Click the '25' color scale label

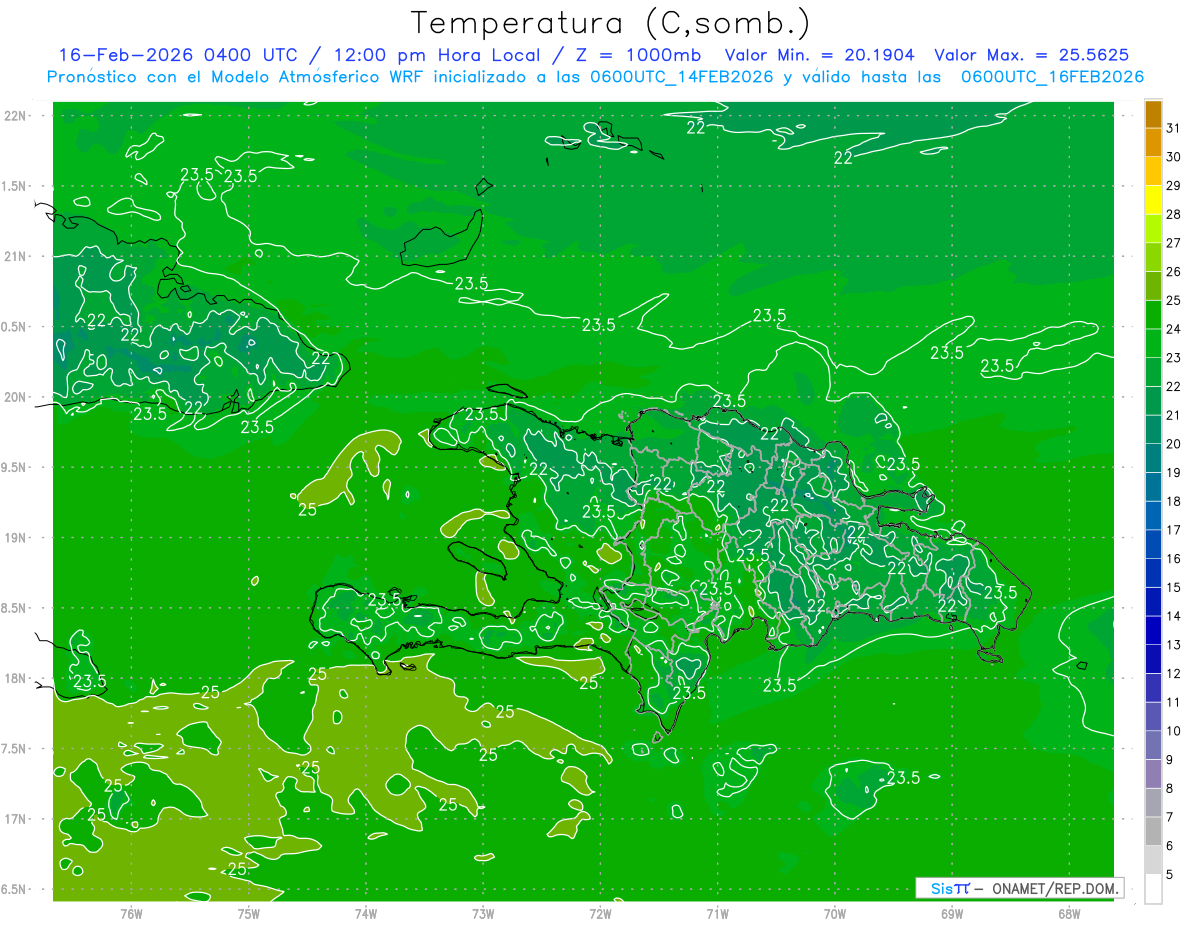point(1174,300)
